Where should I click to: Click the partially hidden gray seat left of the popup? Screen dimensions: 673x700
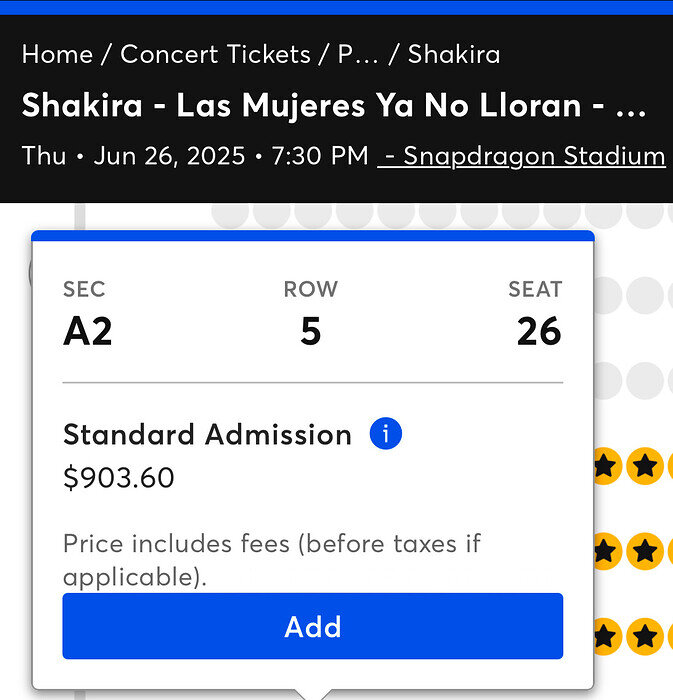pos(33,272)
